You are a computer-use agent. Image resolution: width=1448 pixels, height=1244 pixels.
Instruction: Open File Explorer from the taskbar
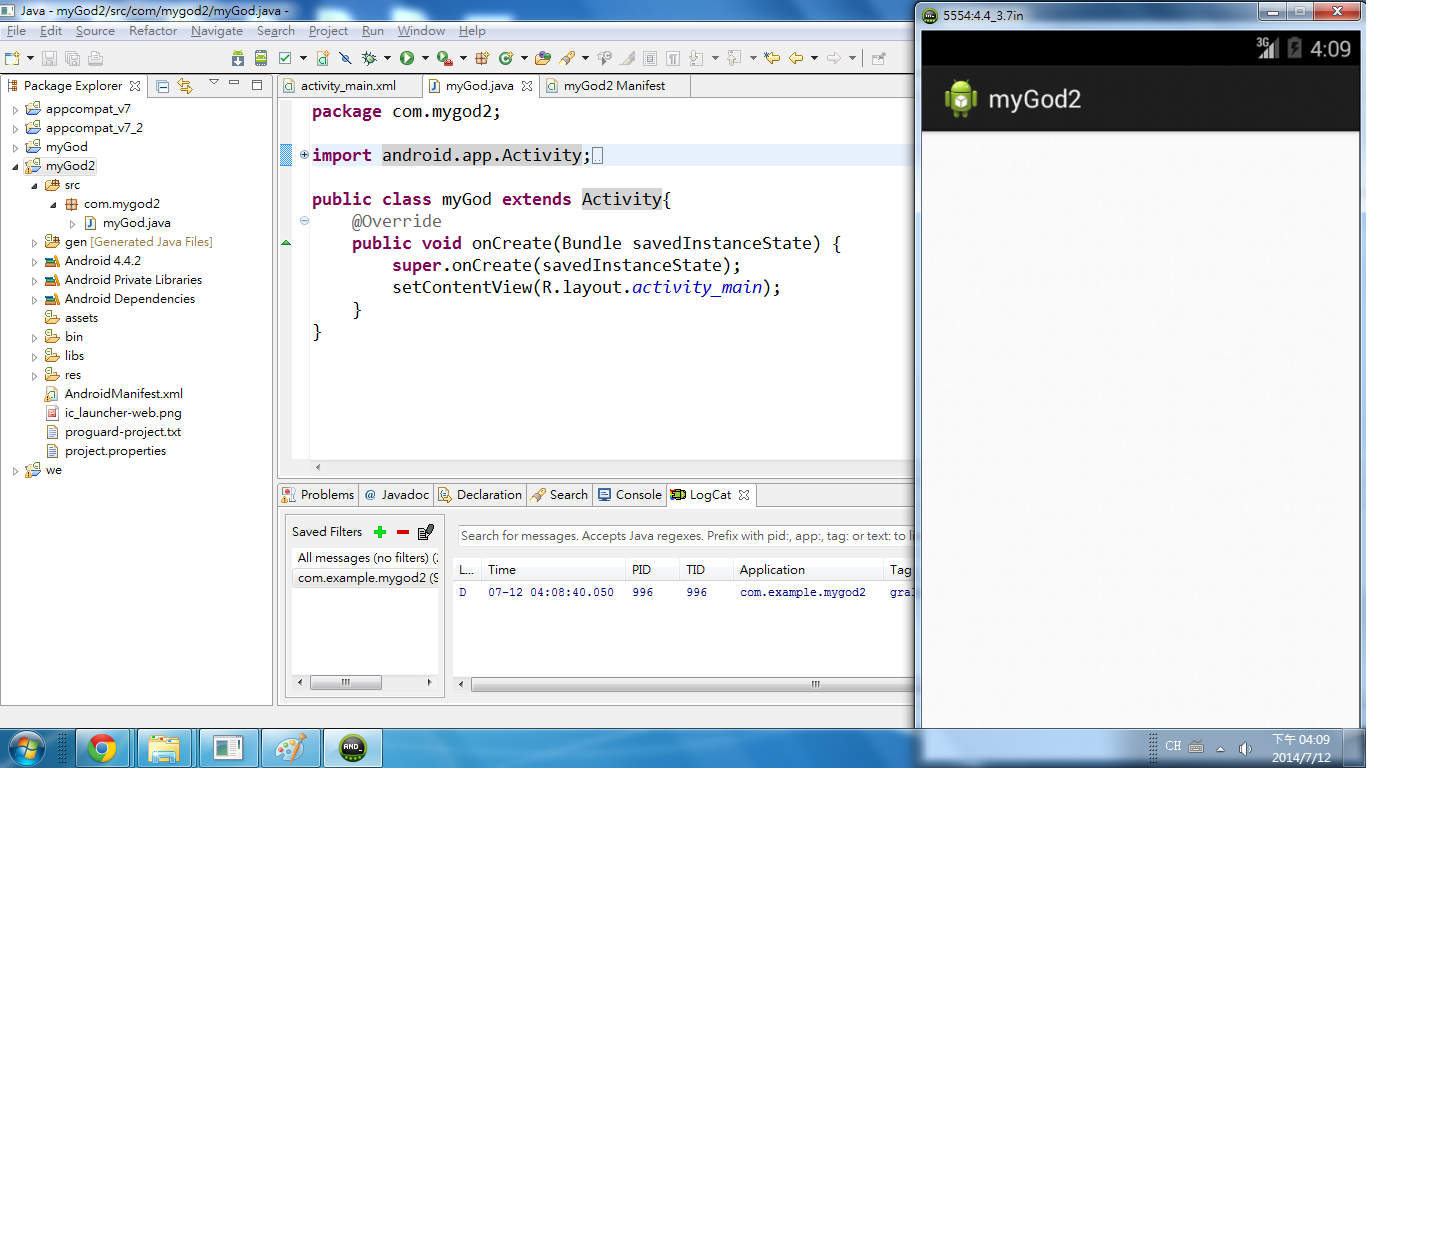click(x=164, y=748)
